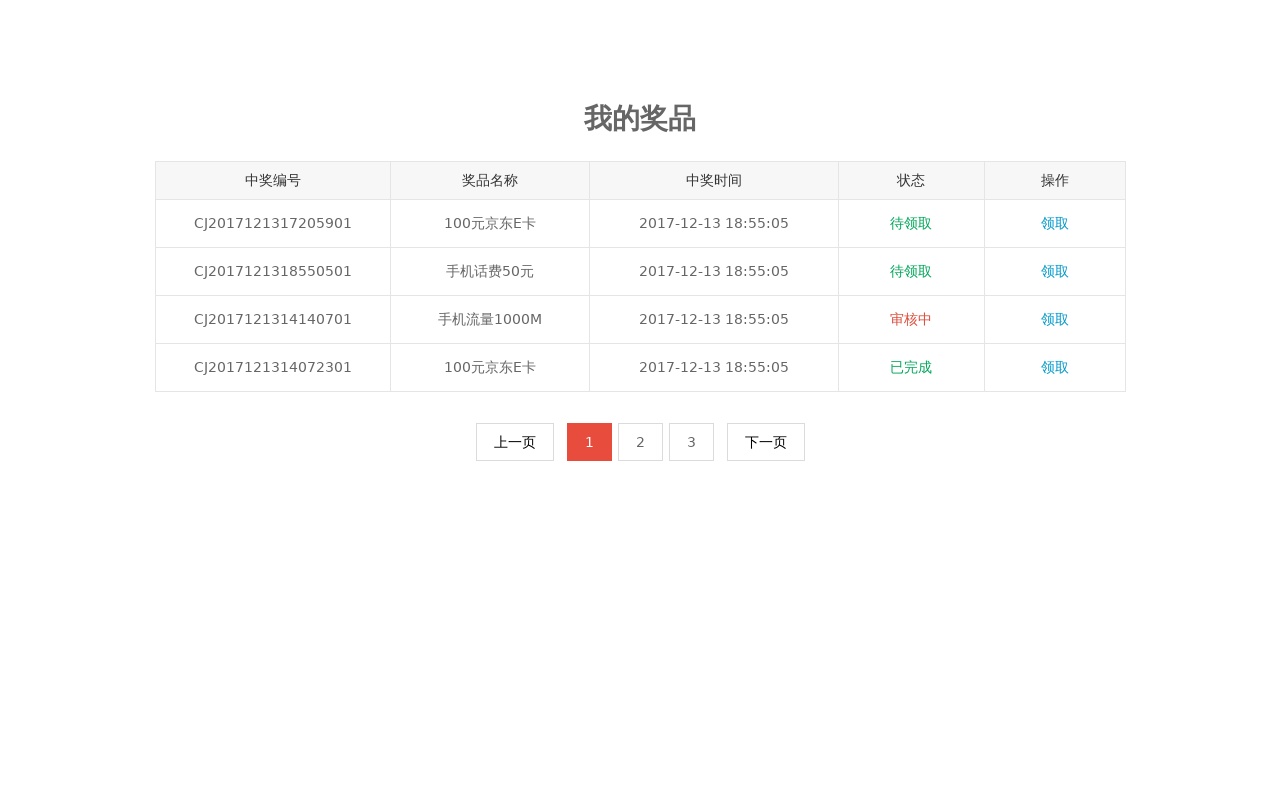
Task: Click the win time of 手机话费50元 row
Action: tap(714, 272)
